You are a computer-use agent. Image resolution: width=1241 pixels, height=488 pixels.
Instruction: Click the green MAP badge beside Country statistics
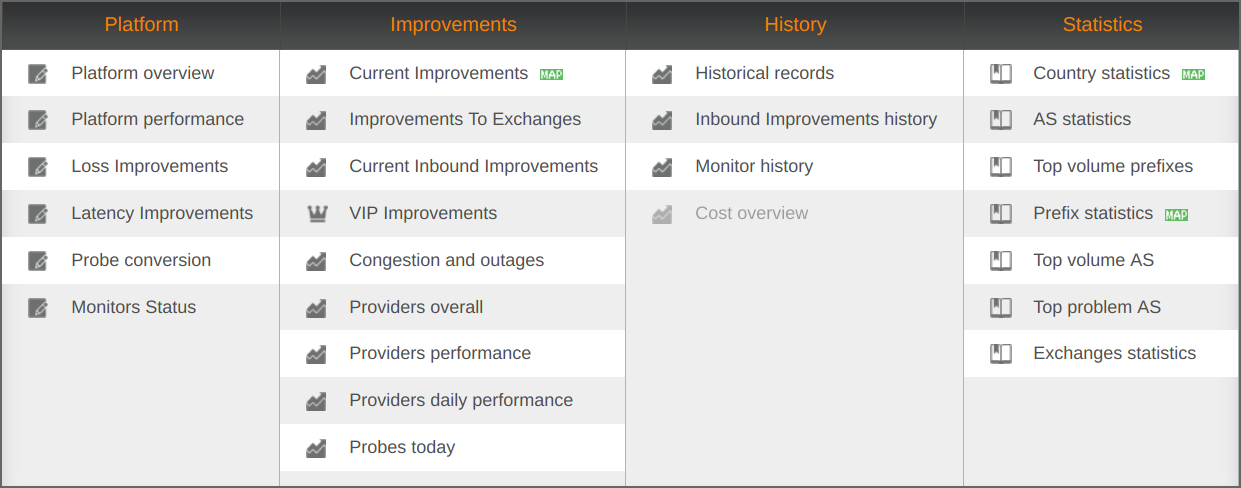pyautogui.click(x=1193, y=75)
